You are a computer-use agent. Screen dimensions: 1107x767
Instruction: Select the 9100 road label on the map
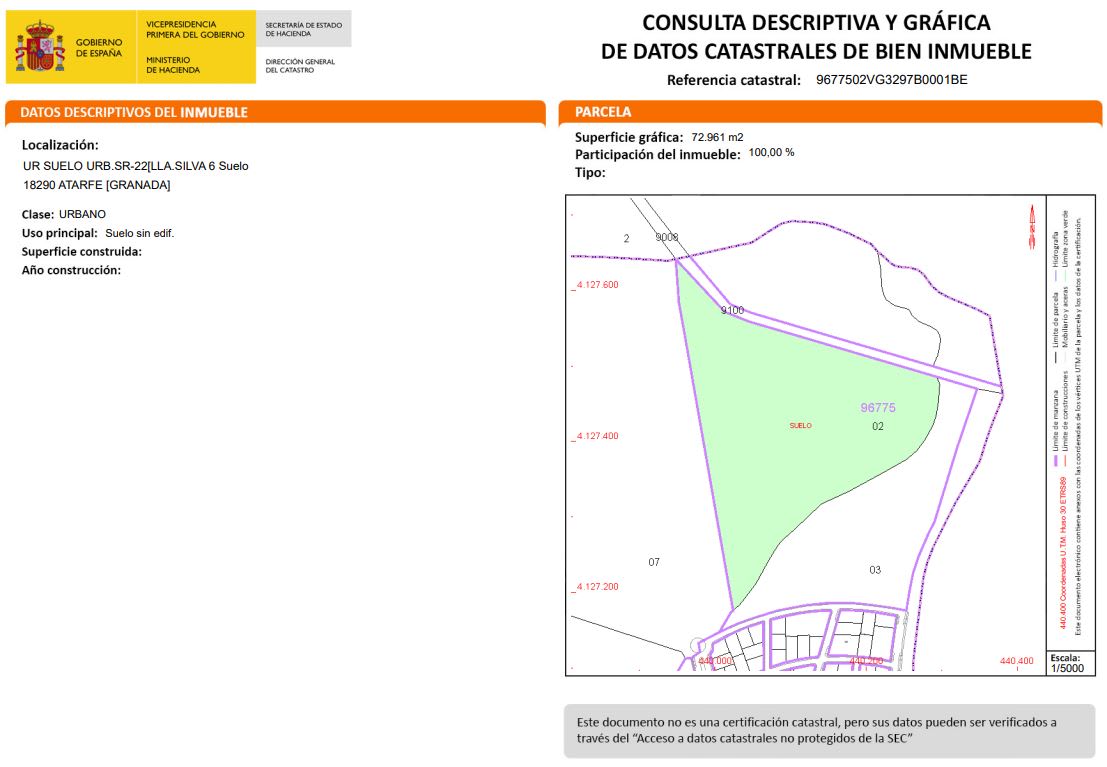(732, 311)
